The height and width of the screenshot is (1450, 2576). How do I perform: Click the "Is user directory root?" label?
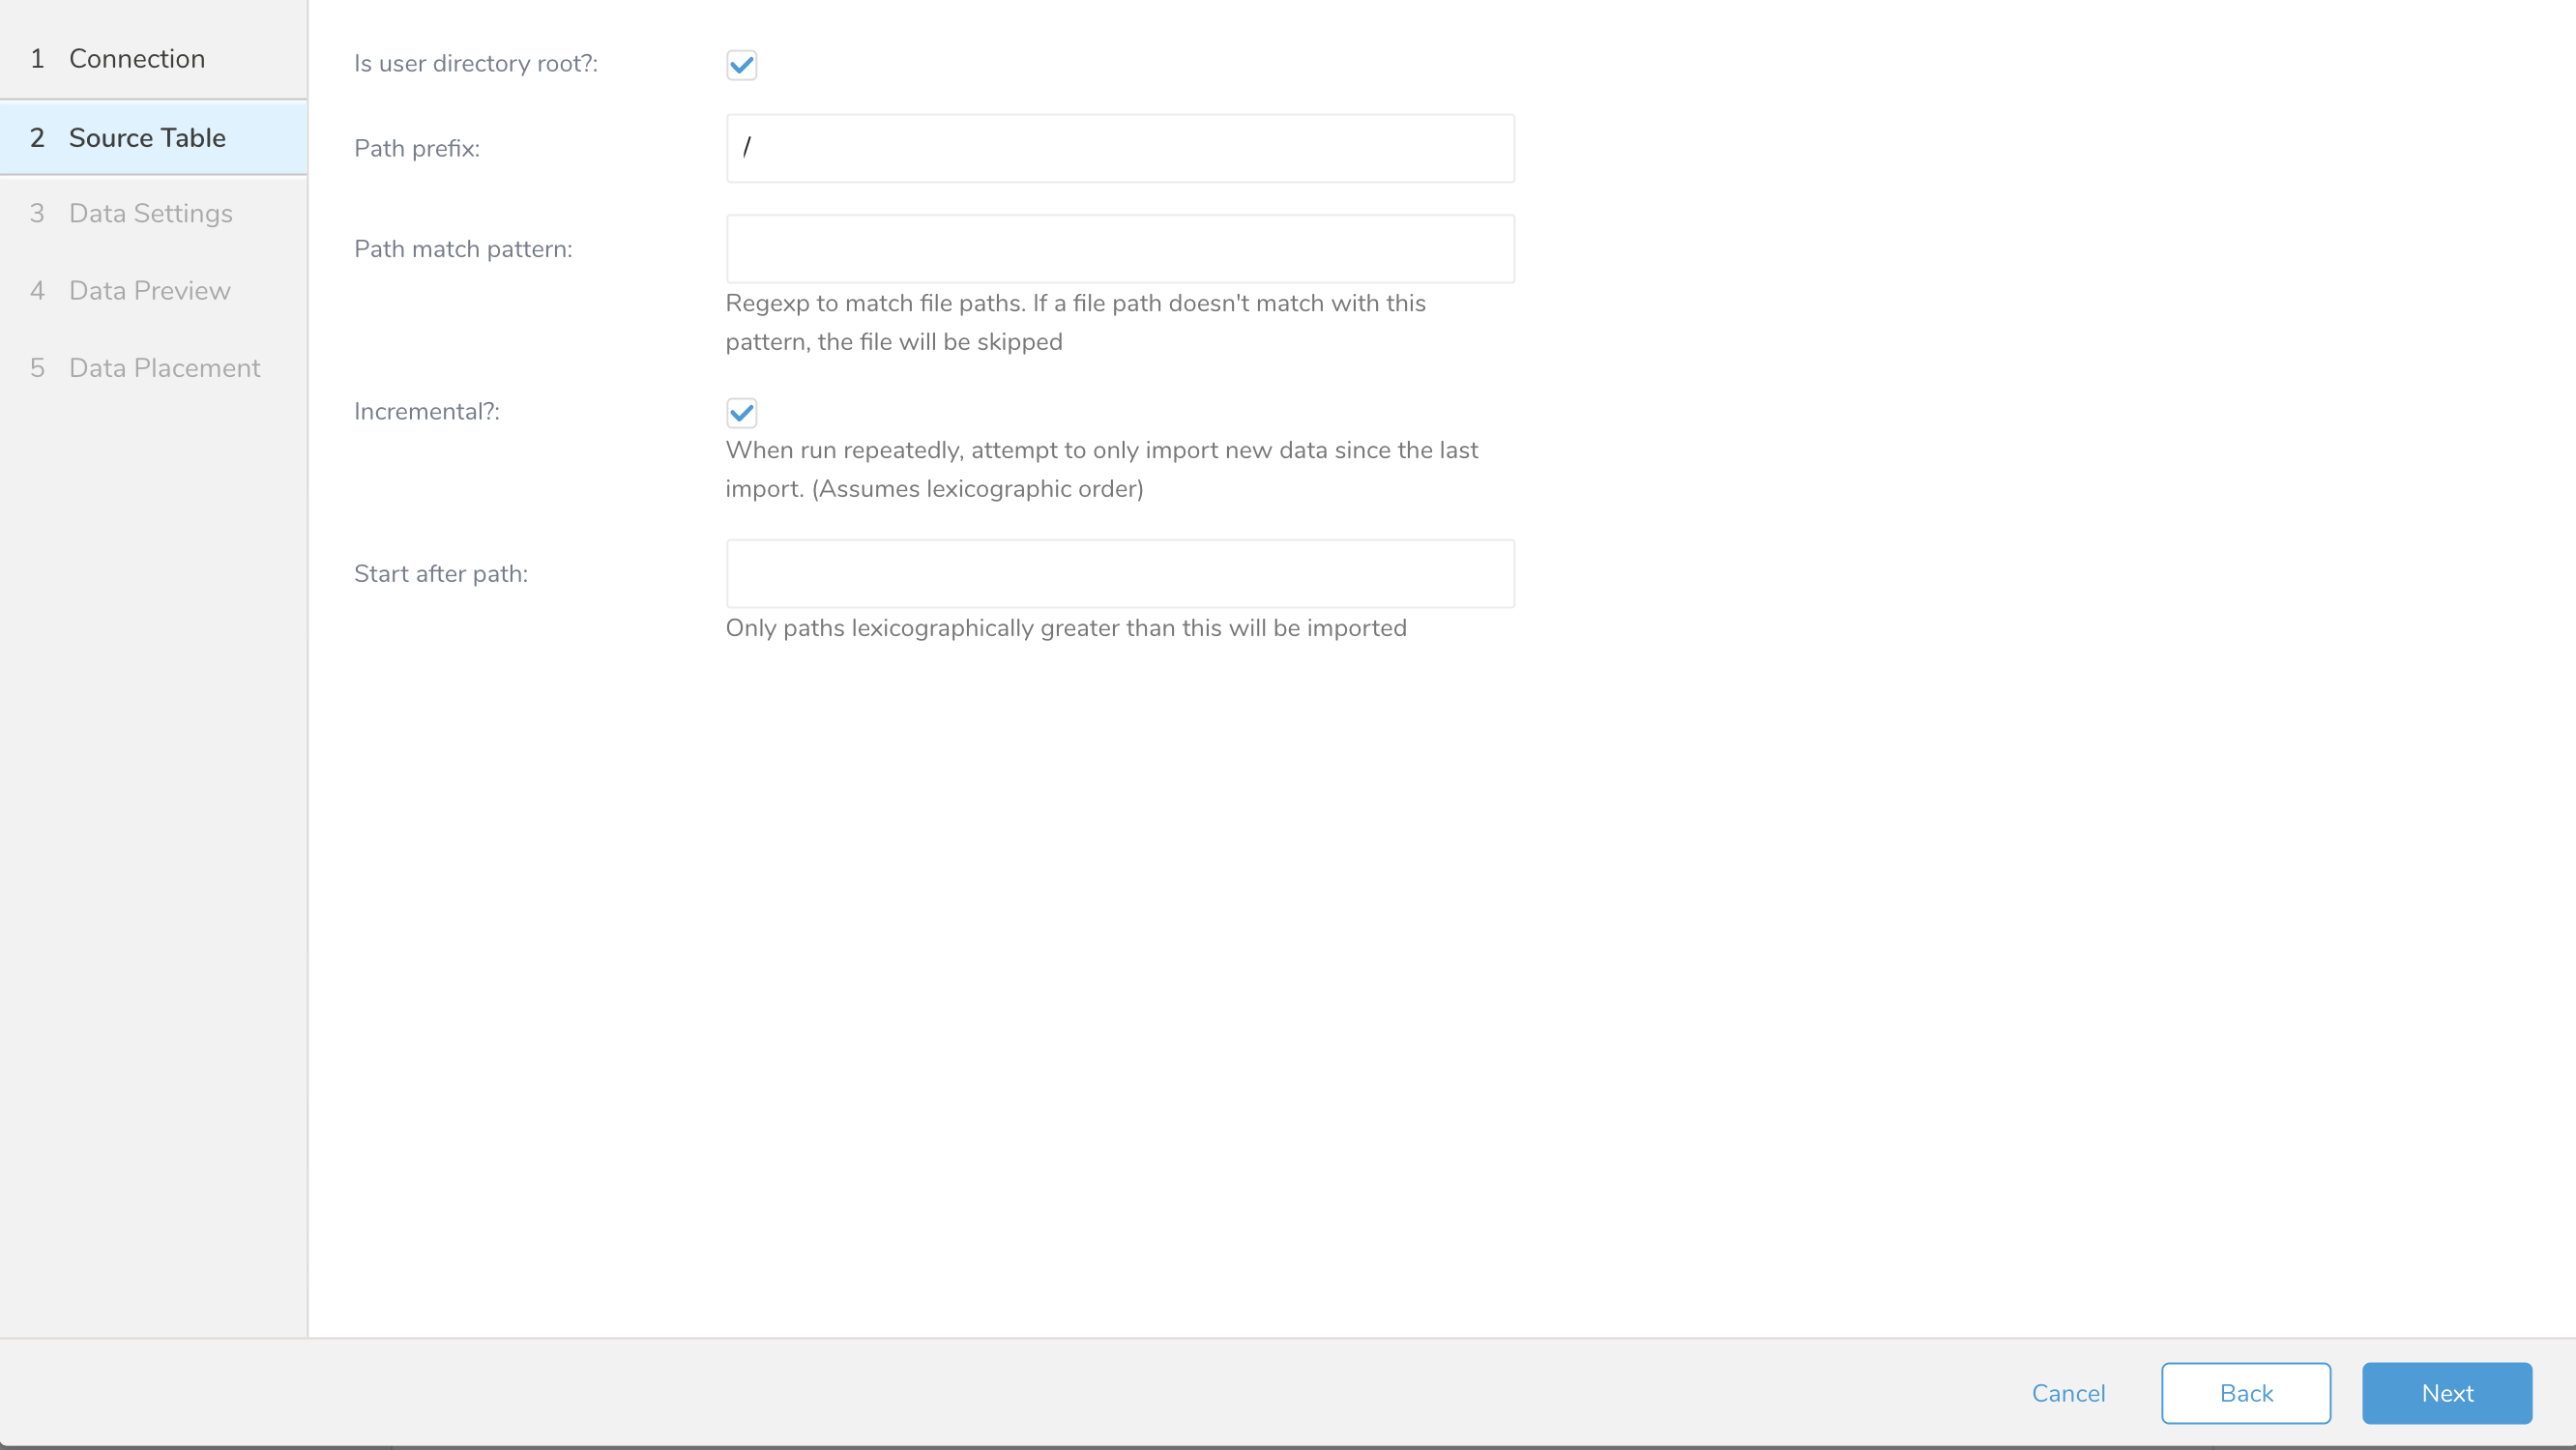[x=475, y=64]
